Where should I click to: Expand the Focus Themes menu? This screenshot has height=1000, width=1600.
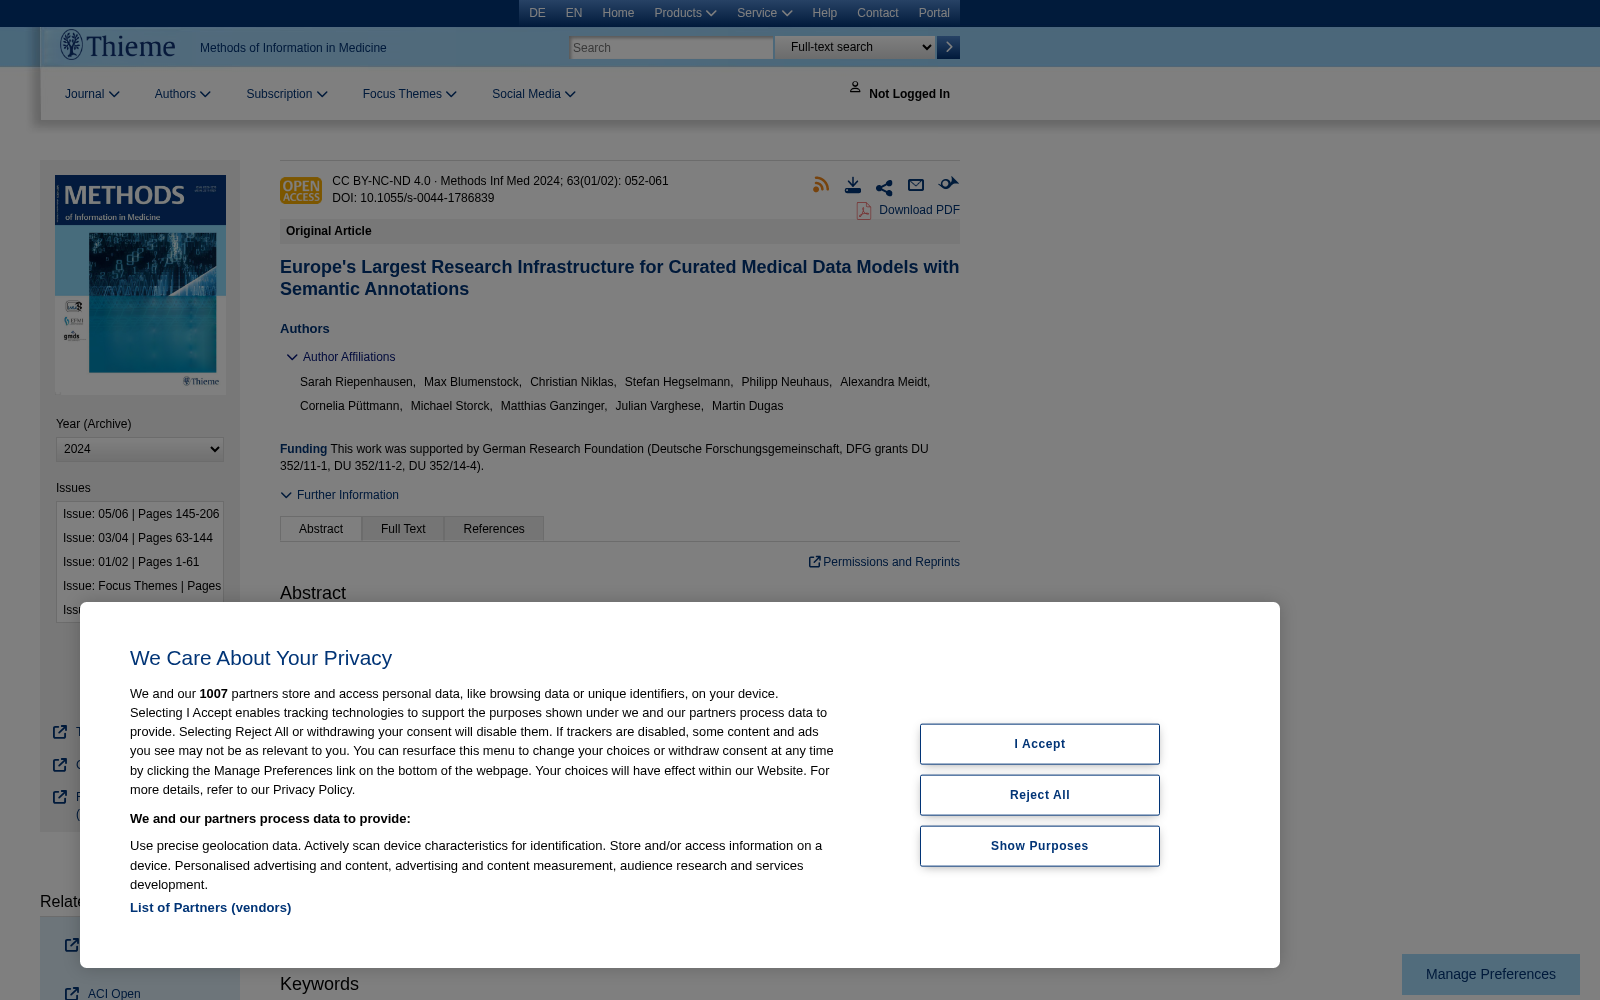tap(410, 94)
